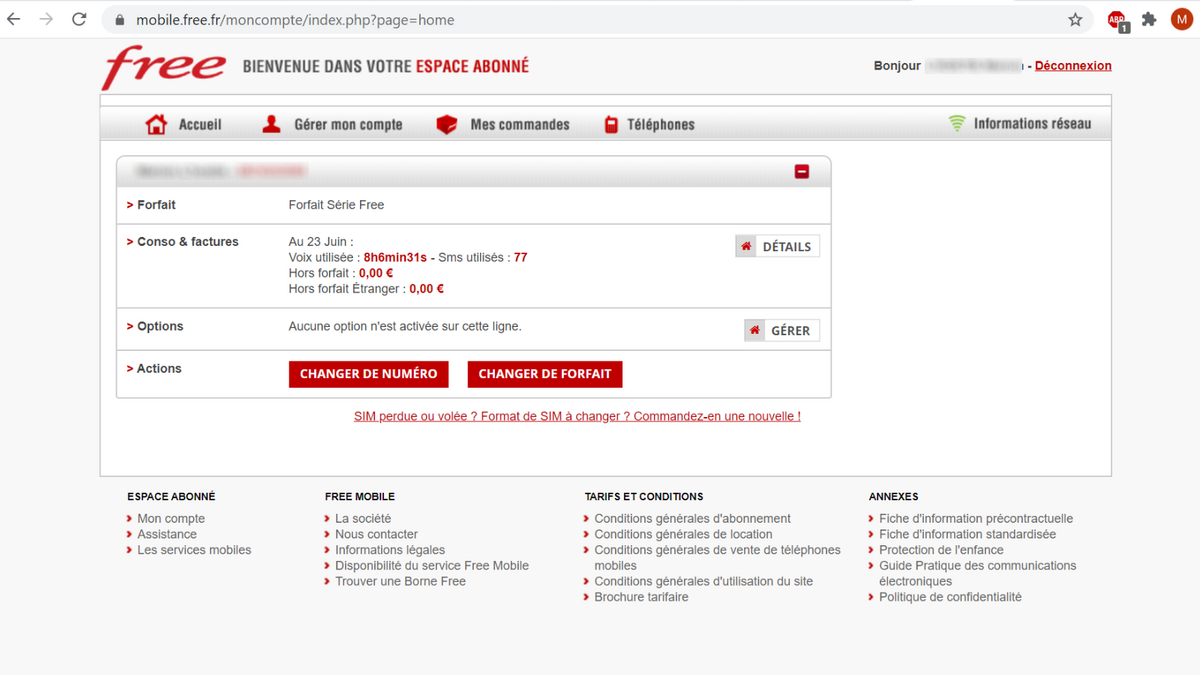Screen dimensions: 1200x675
Task: Click the ESPACE ABONNÉ footer heading
Action: click(171, 497)
